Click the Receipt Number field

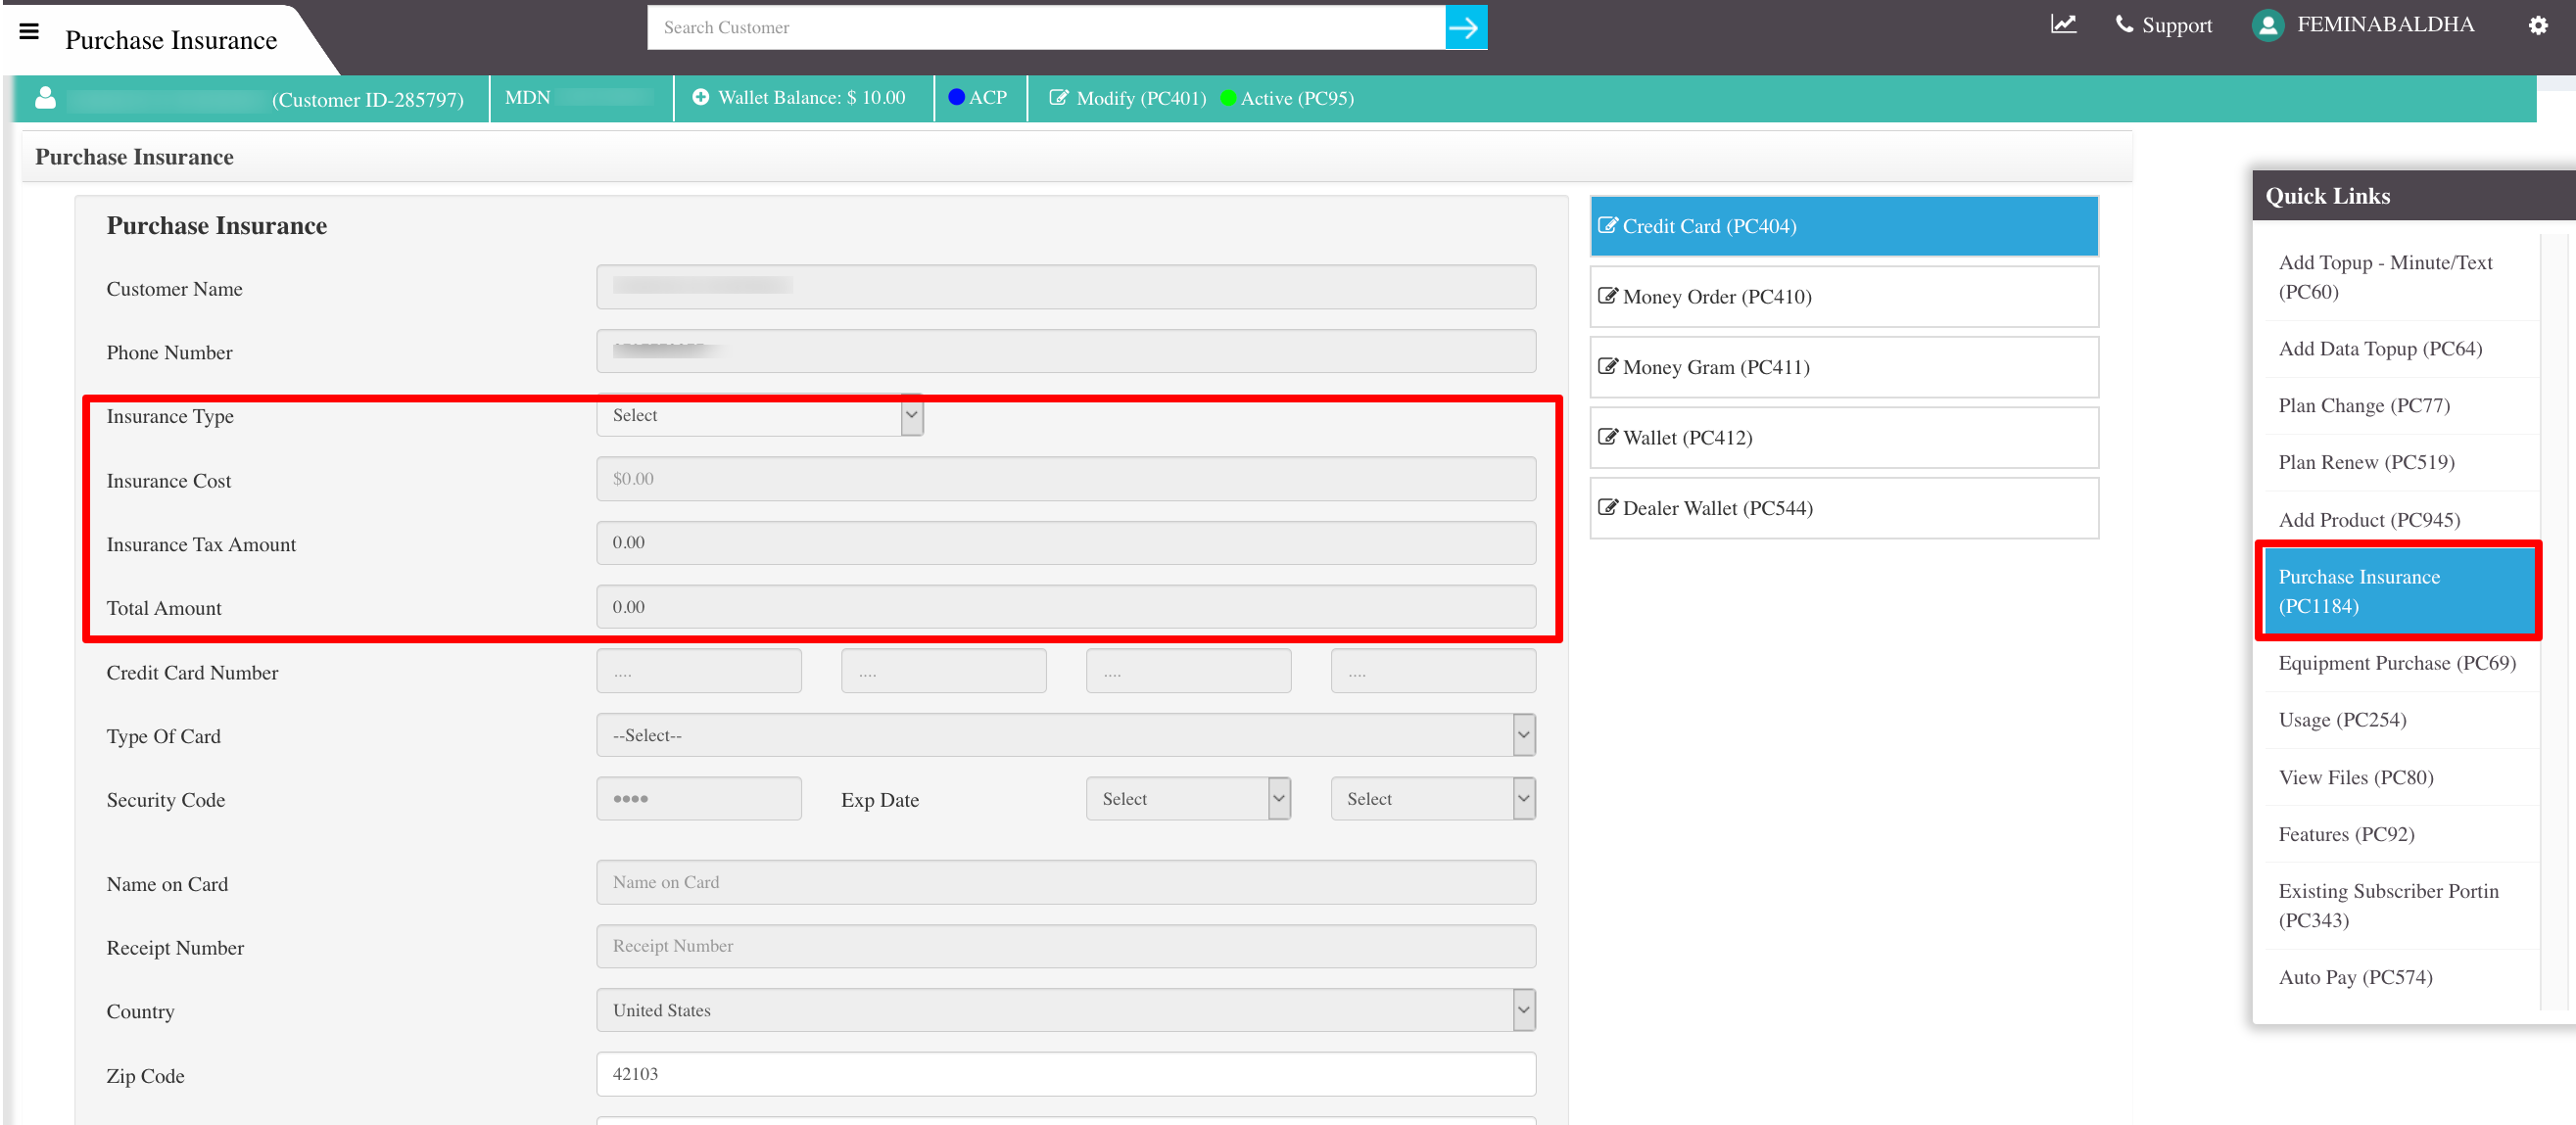1066,947
